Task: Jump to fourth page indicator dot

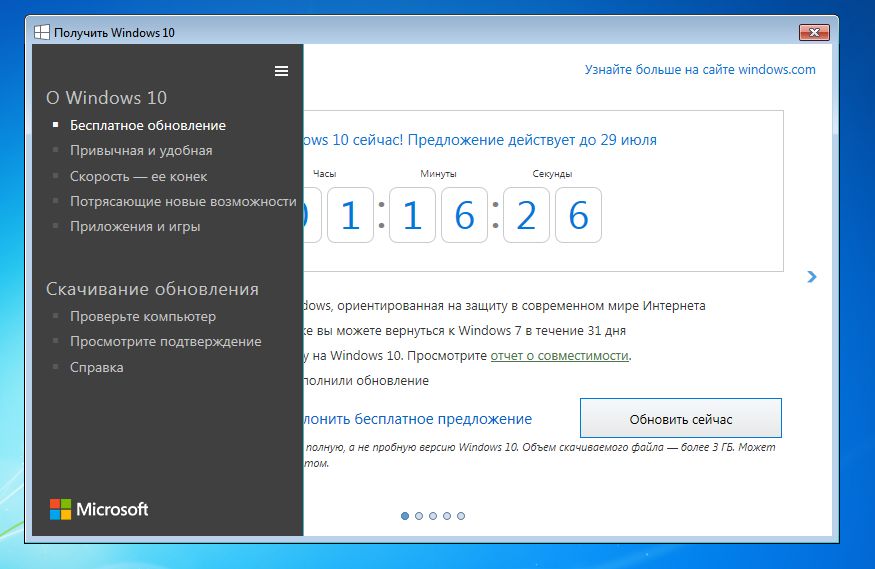Action: 447,516
